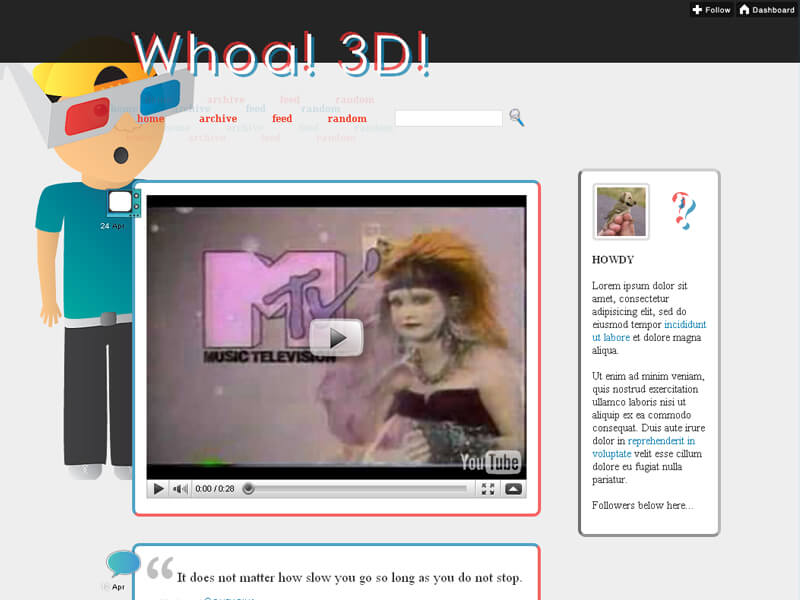The height and width of the screenshot is (600, 800).
Task: Click the video post TV icon
Action: pyautogui.click(x=123, y=203)
